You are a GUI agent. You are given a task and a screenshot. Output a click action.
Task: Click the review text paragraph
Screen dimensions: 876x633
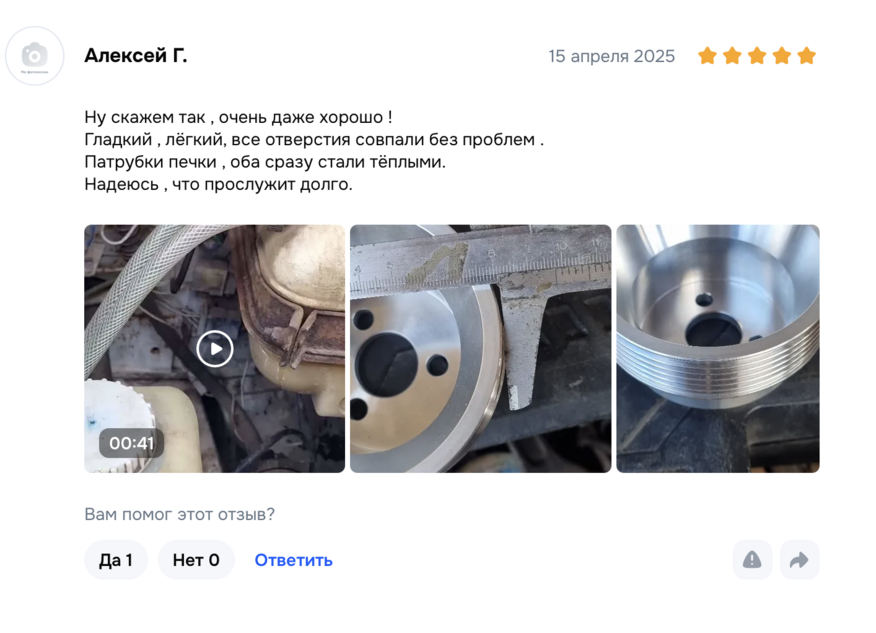pos(314,150)
